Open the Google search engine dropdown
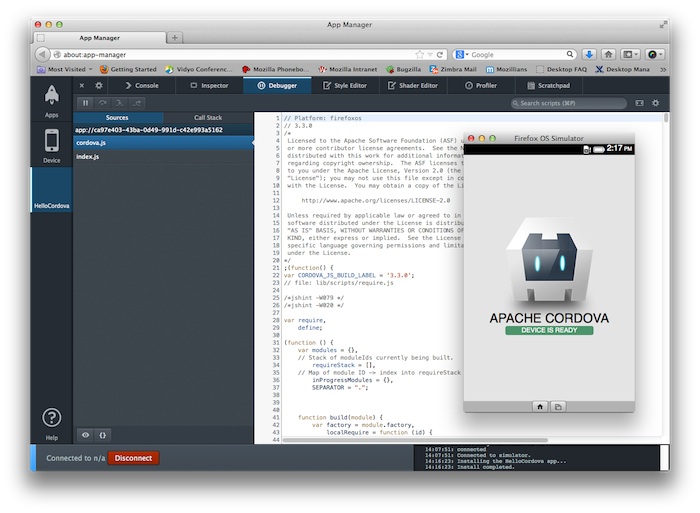 click(x=461, y=54)
